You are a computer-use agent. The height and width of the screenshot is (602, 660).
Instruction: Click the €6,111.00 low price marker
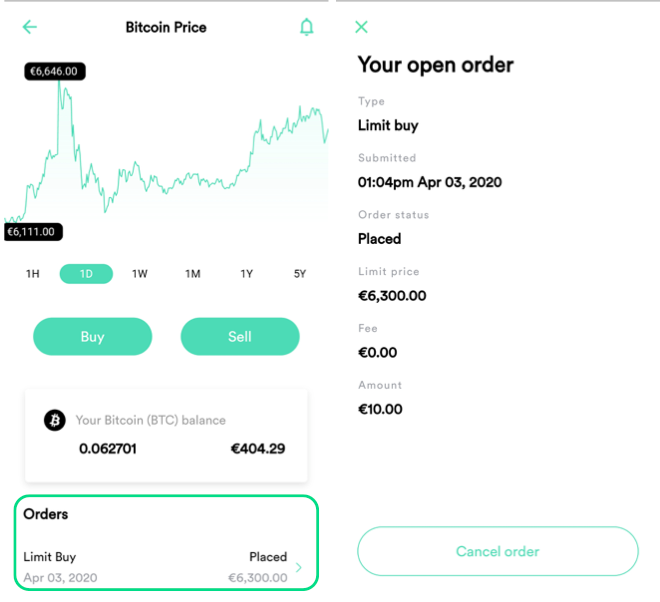(33, 232)
